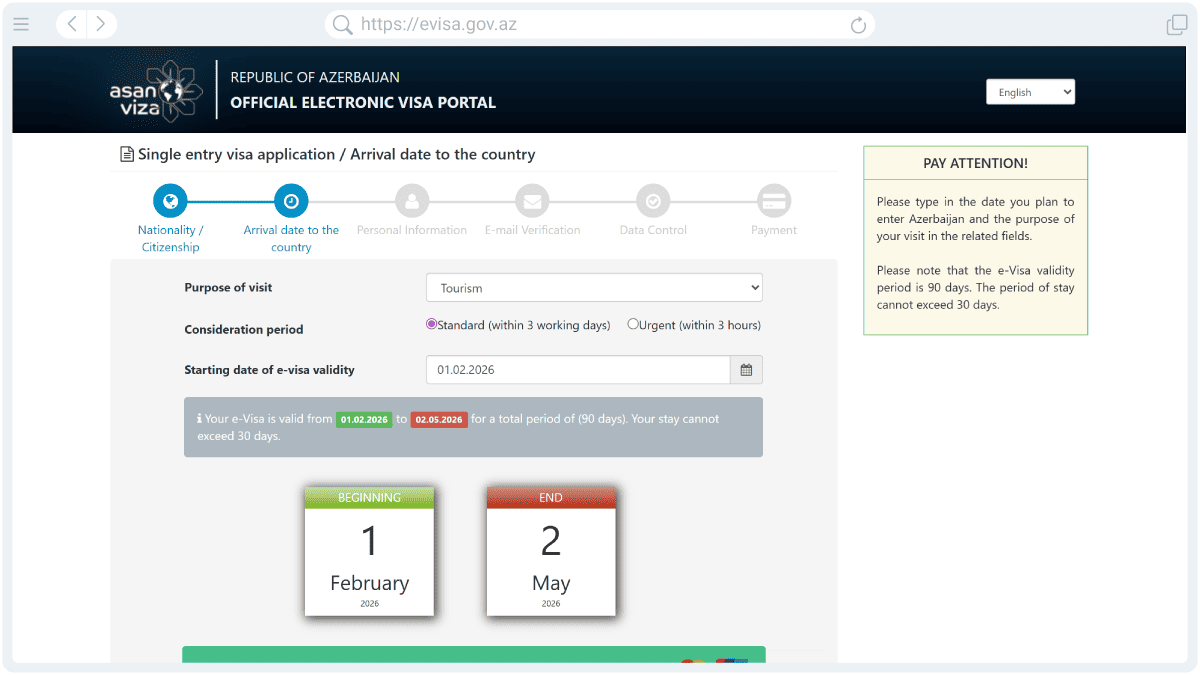The width and height of the screenshot is (1200, 675).
Task: Open the Purpose of visit dropdown
Action: [x=594, y=288]
